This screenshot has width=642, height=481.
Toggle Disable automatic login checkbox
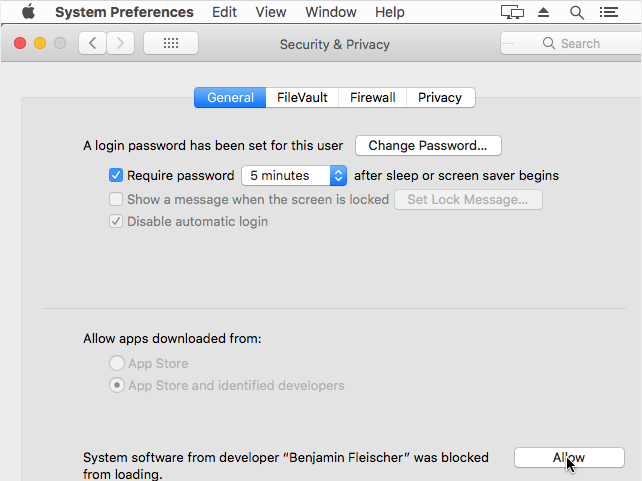[x=116, y=221]
